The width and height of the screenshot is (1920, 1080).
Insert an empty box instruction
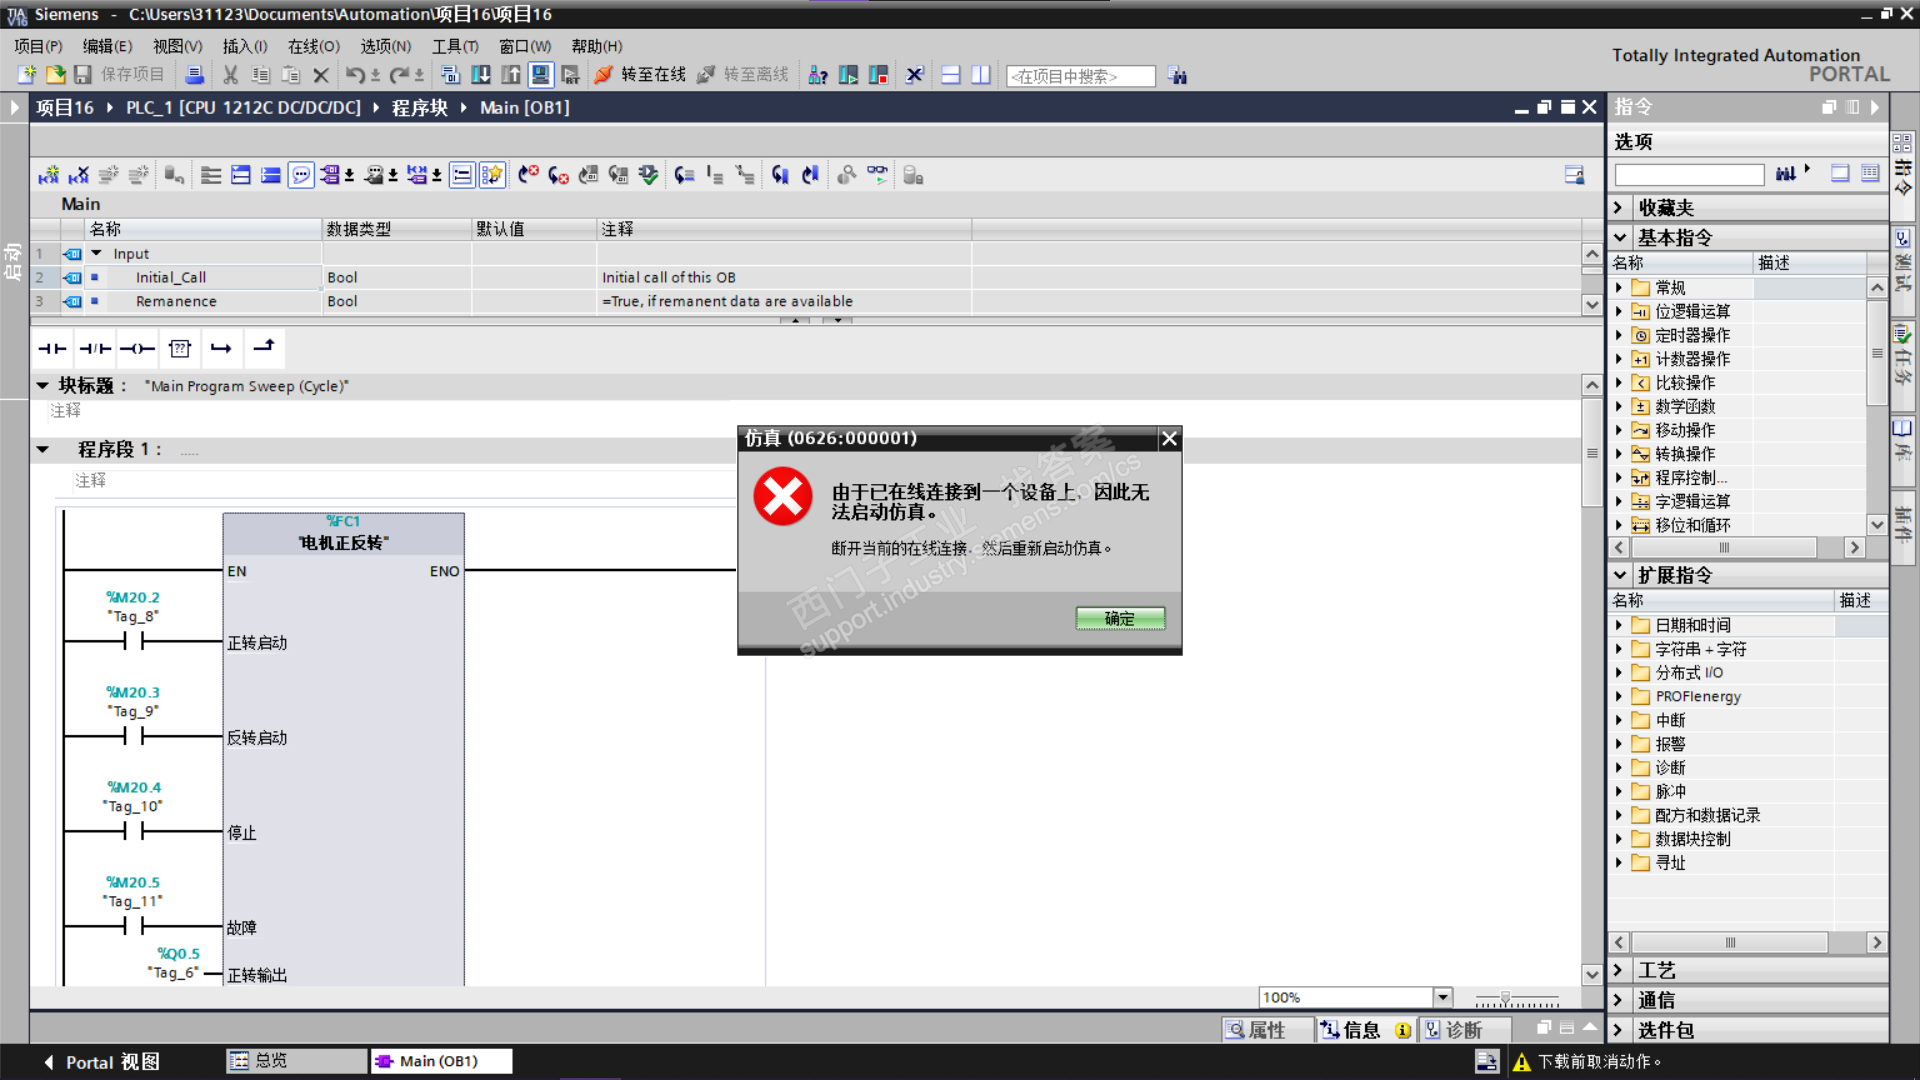(180, 348)
